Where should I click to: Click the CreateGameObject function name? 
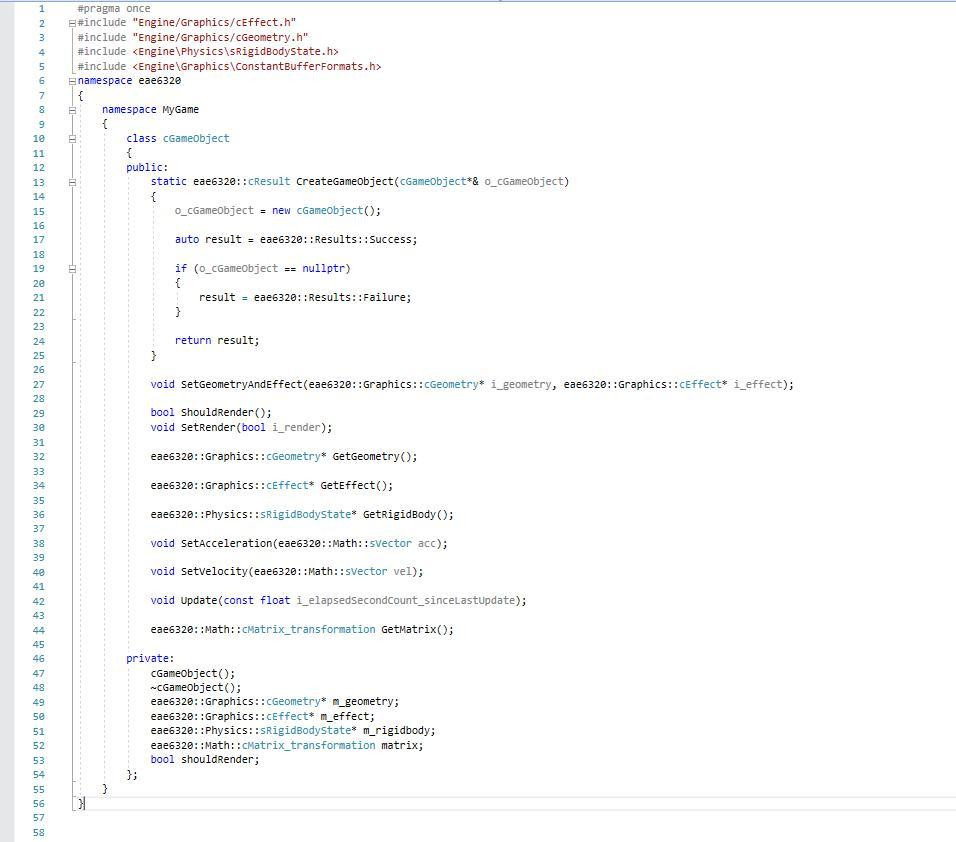[x=345, y=182]
